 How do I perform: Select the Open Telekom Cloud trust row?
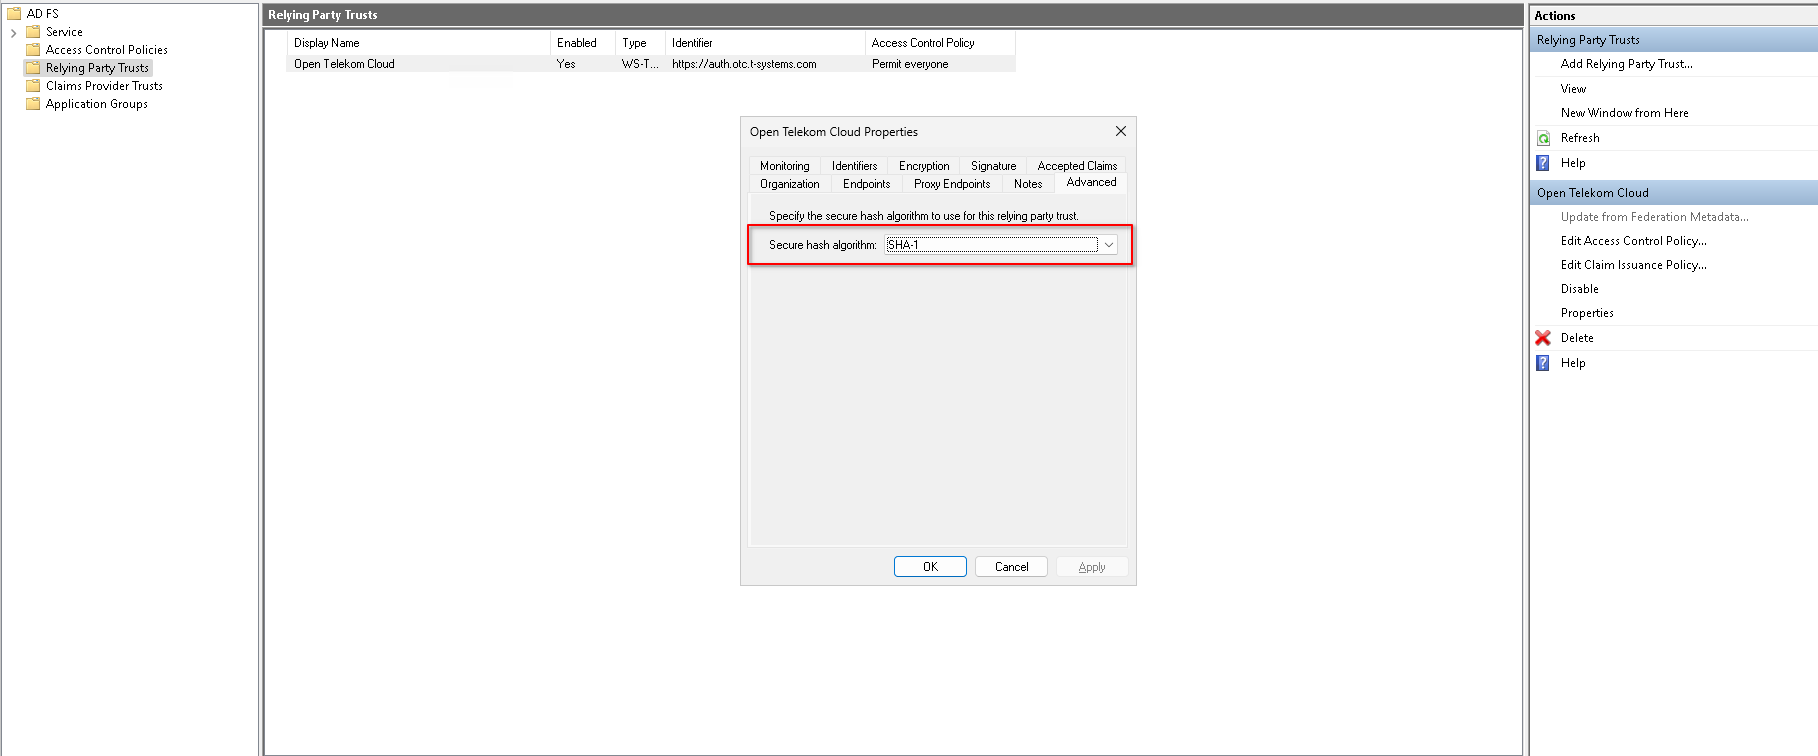click(x=345, y=64)
